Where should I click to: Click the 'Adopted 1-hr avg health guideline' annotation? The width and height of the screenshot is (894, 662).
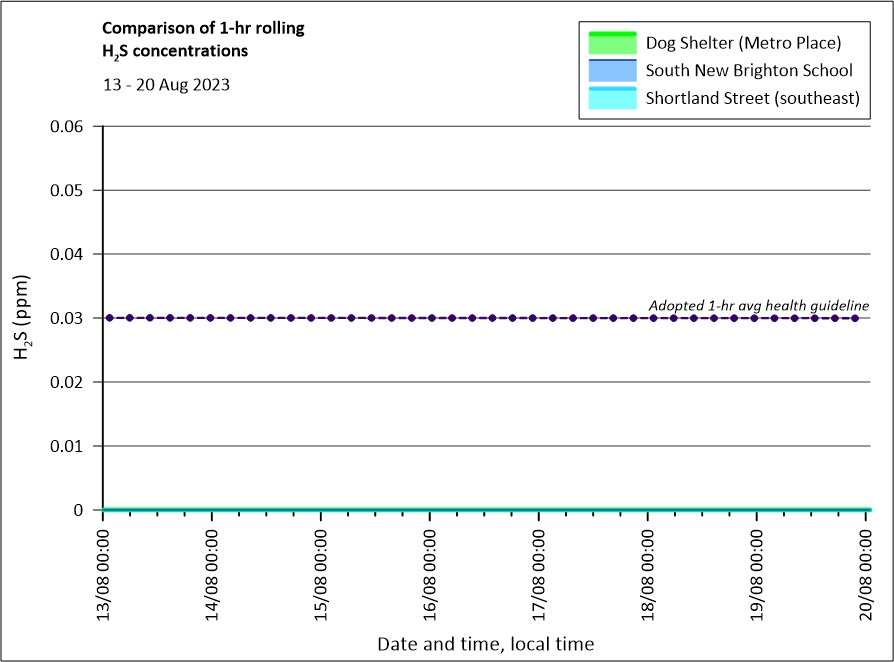point(759,305)
